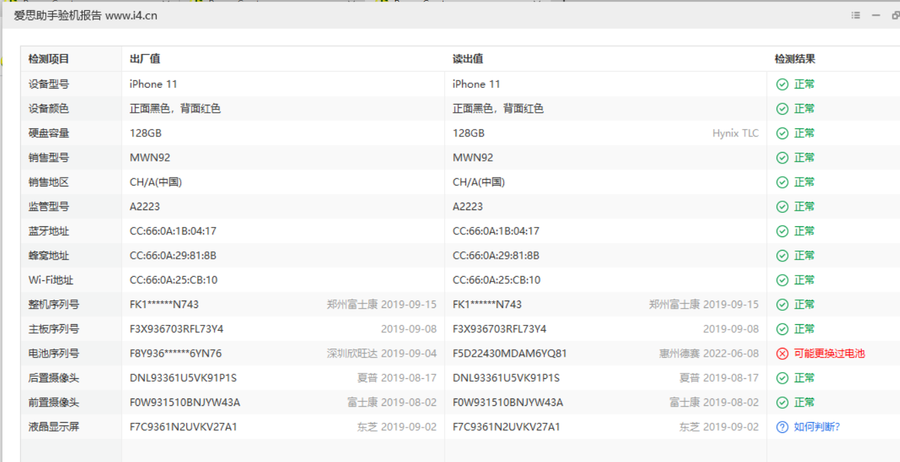Select the Wi-Fi地址 row label
The width and height of the screenshot is (900, 462).
point(51,280)
